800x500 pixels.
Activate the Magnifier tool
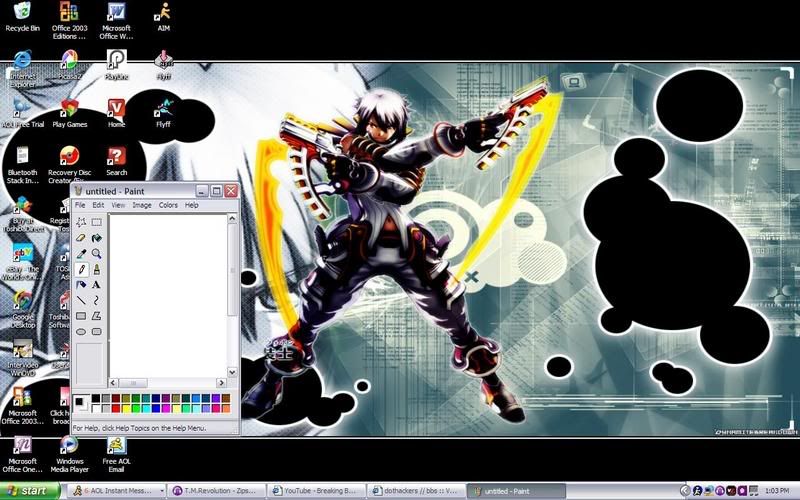[96, 254]
